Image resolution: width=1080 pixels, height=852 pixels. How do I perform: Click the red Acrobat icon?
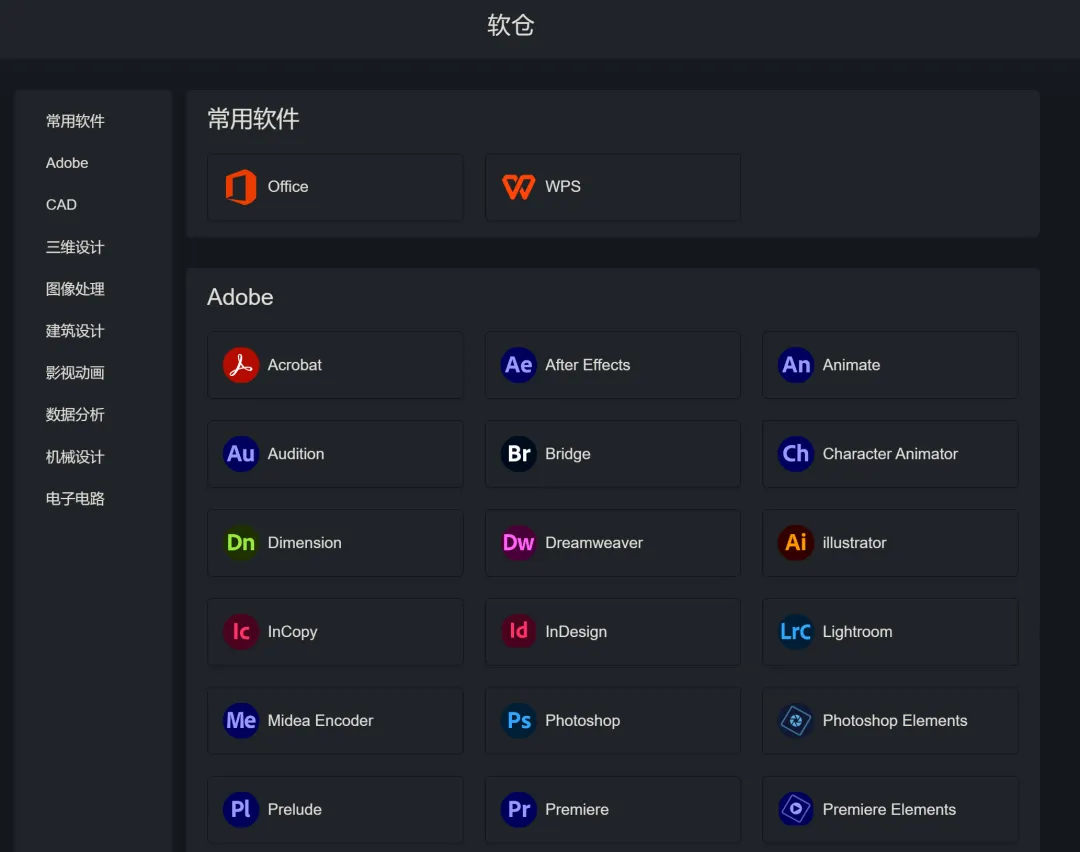241,365
